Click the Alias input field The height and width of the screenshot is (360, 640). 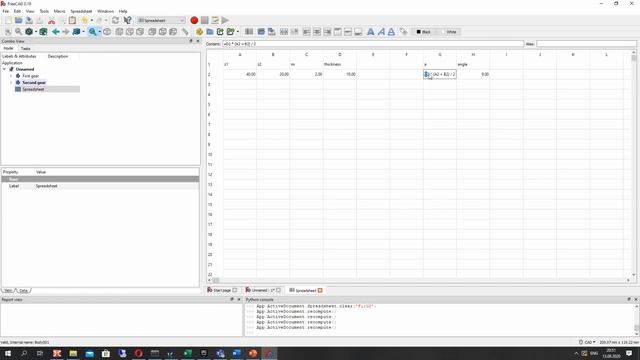pos(586,44)
